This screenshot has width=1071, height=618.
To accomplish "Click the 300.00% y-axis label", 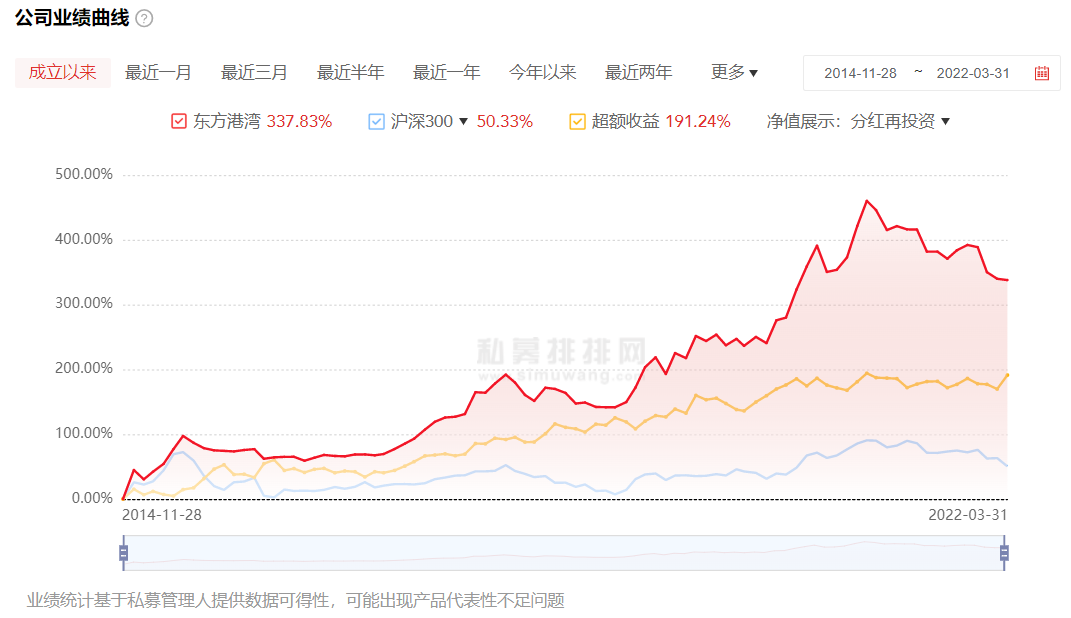I will click(x=84, y=303).
